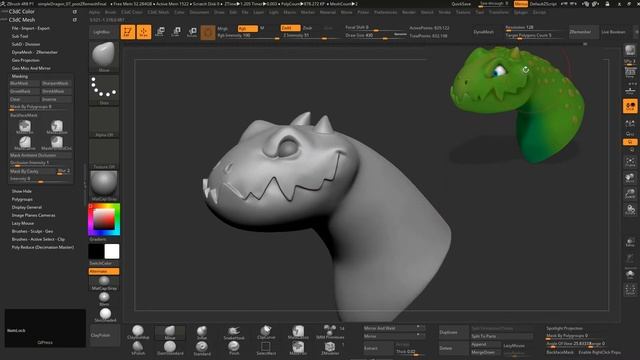The image size is (640, 360).
Task: Toggle the Zsub mode button
Action: pyautogui.click(x=307, y=28)
